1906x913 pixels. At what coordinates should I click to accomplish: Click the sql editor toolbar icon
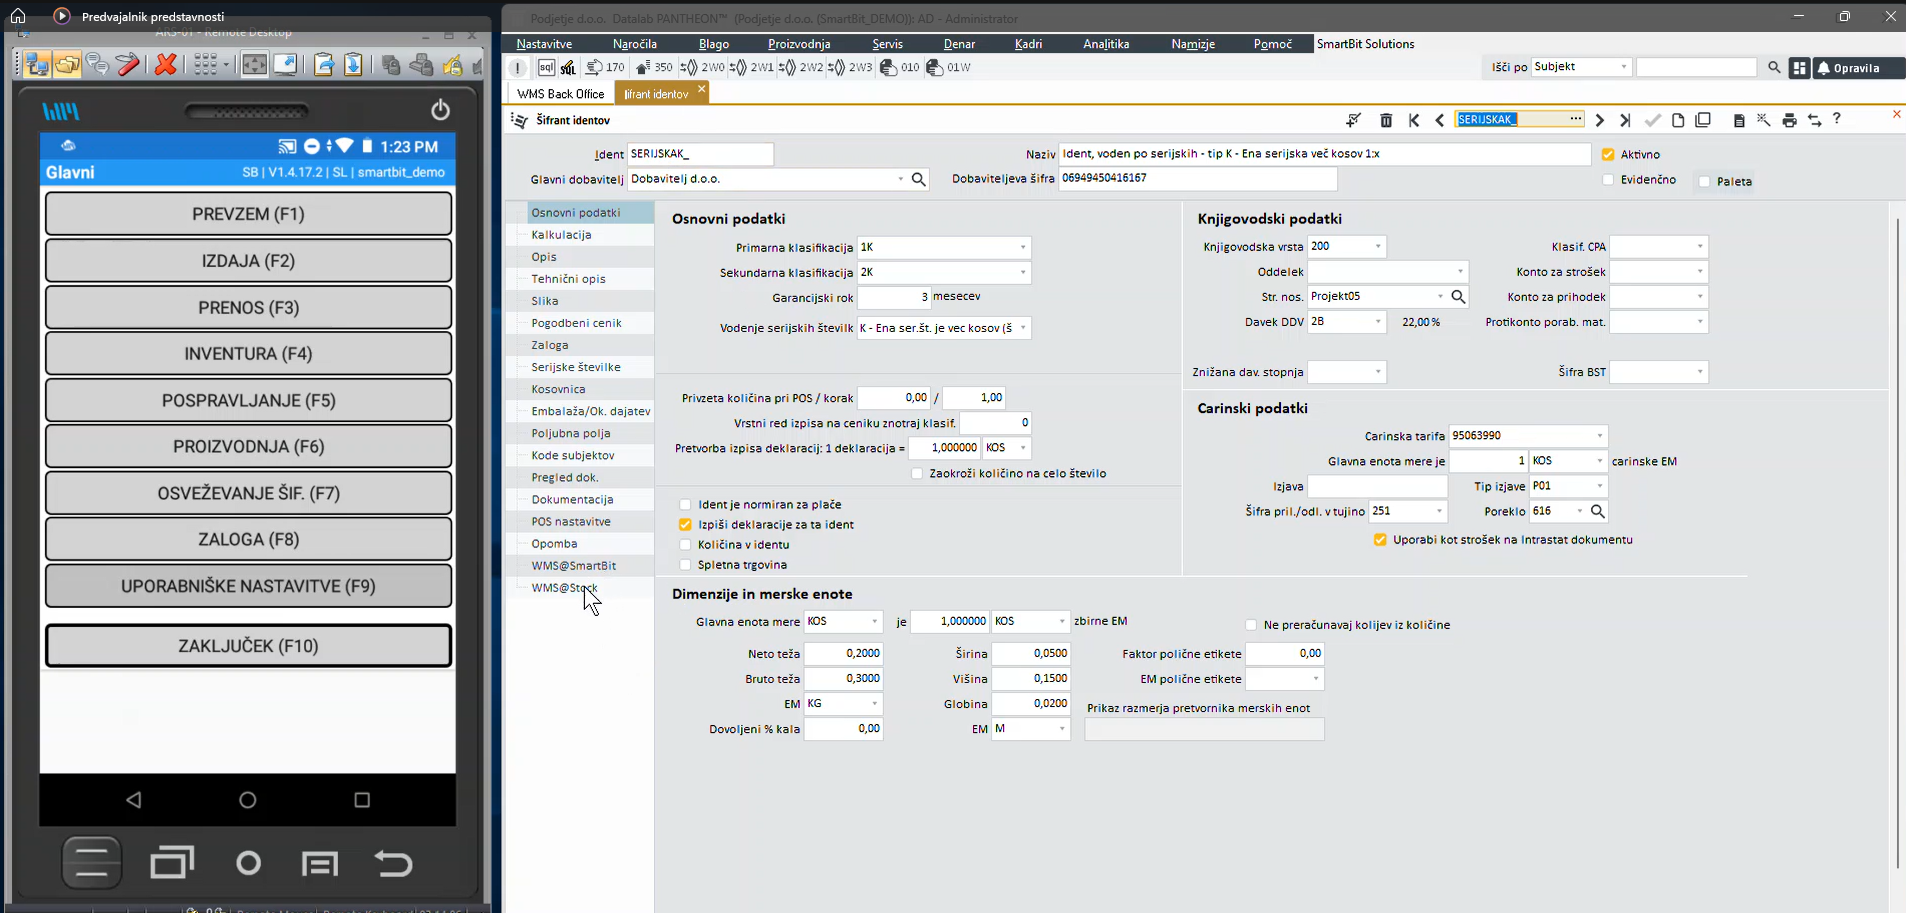pyautogui.click(x=546, y=68)
